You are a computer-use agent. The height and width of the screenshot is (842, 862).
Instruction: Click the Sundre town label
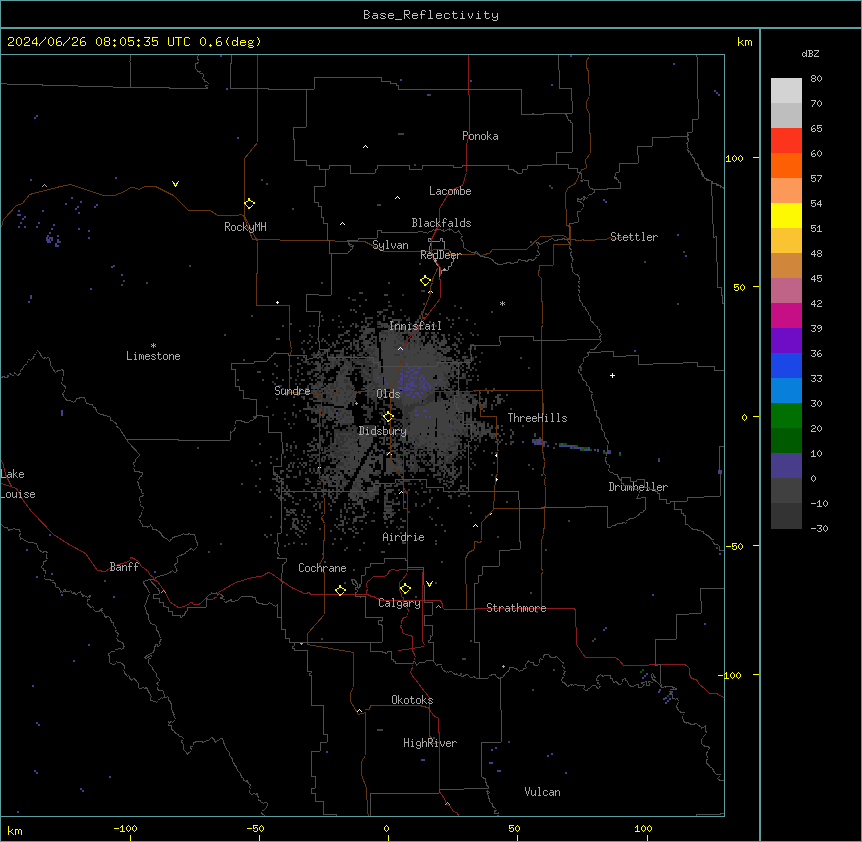tap(292, 391)
